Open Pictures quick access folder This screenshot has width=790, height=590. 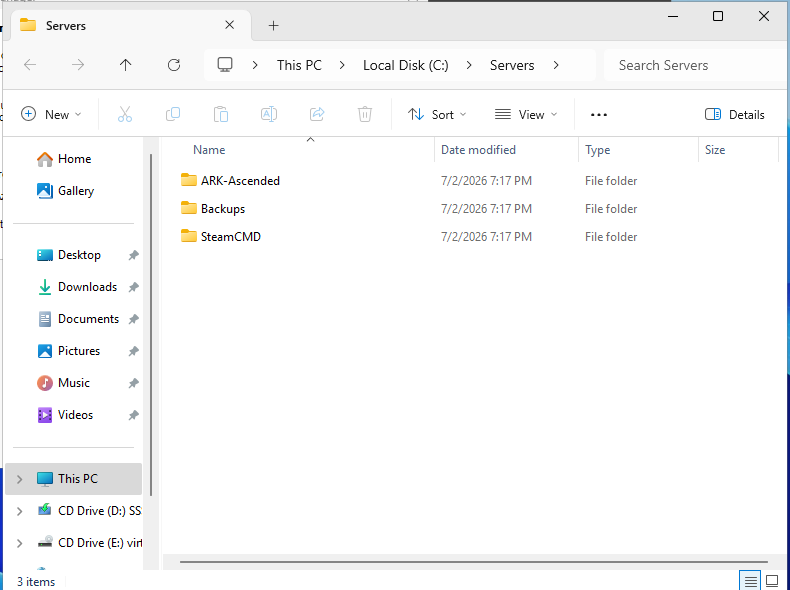coord(79,351)
